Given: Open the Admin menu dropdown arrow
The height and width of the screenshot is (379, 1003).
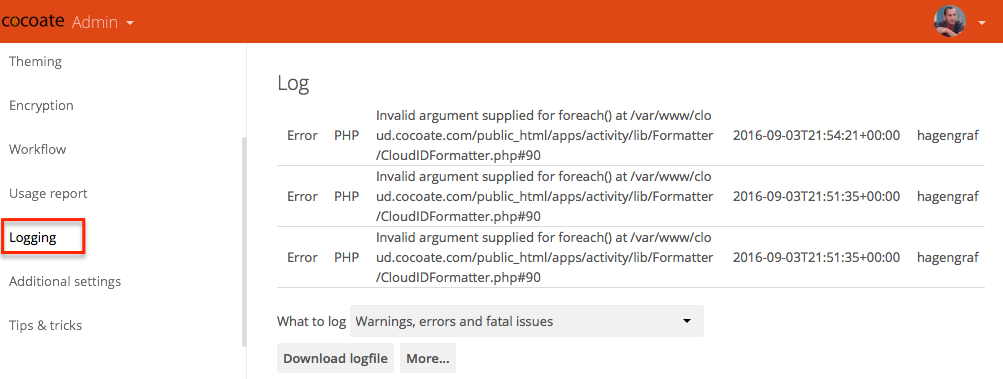Looking at the screenshot, I should [130, 23].
